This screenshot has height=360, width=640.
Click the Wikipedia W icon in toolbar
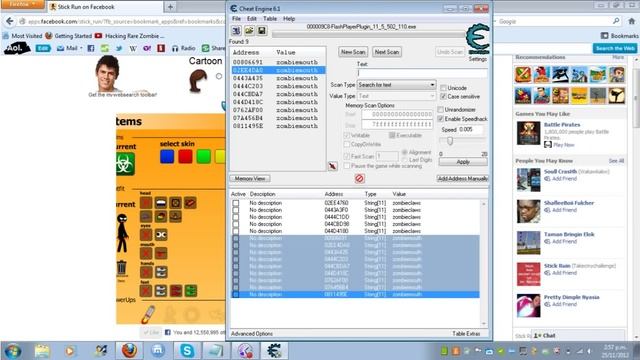click(133, 49)
